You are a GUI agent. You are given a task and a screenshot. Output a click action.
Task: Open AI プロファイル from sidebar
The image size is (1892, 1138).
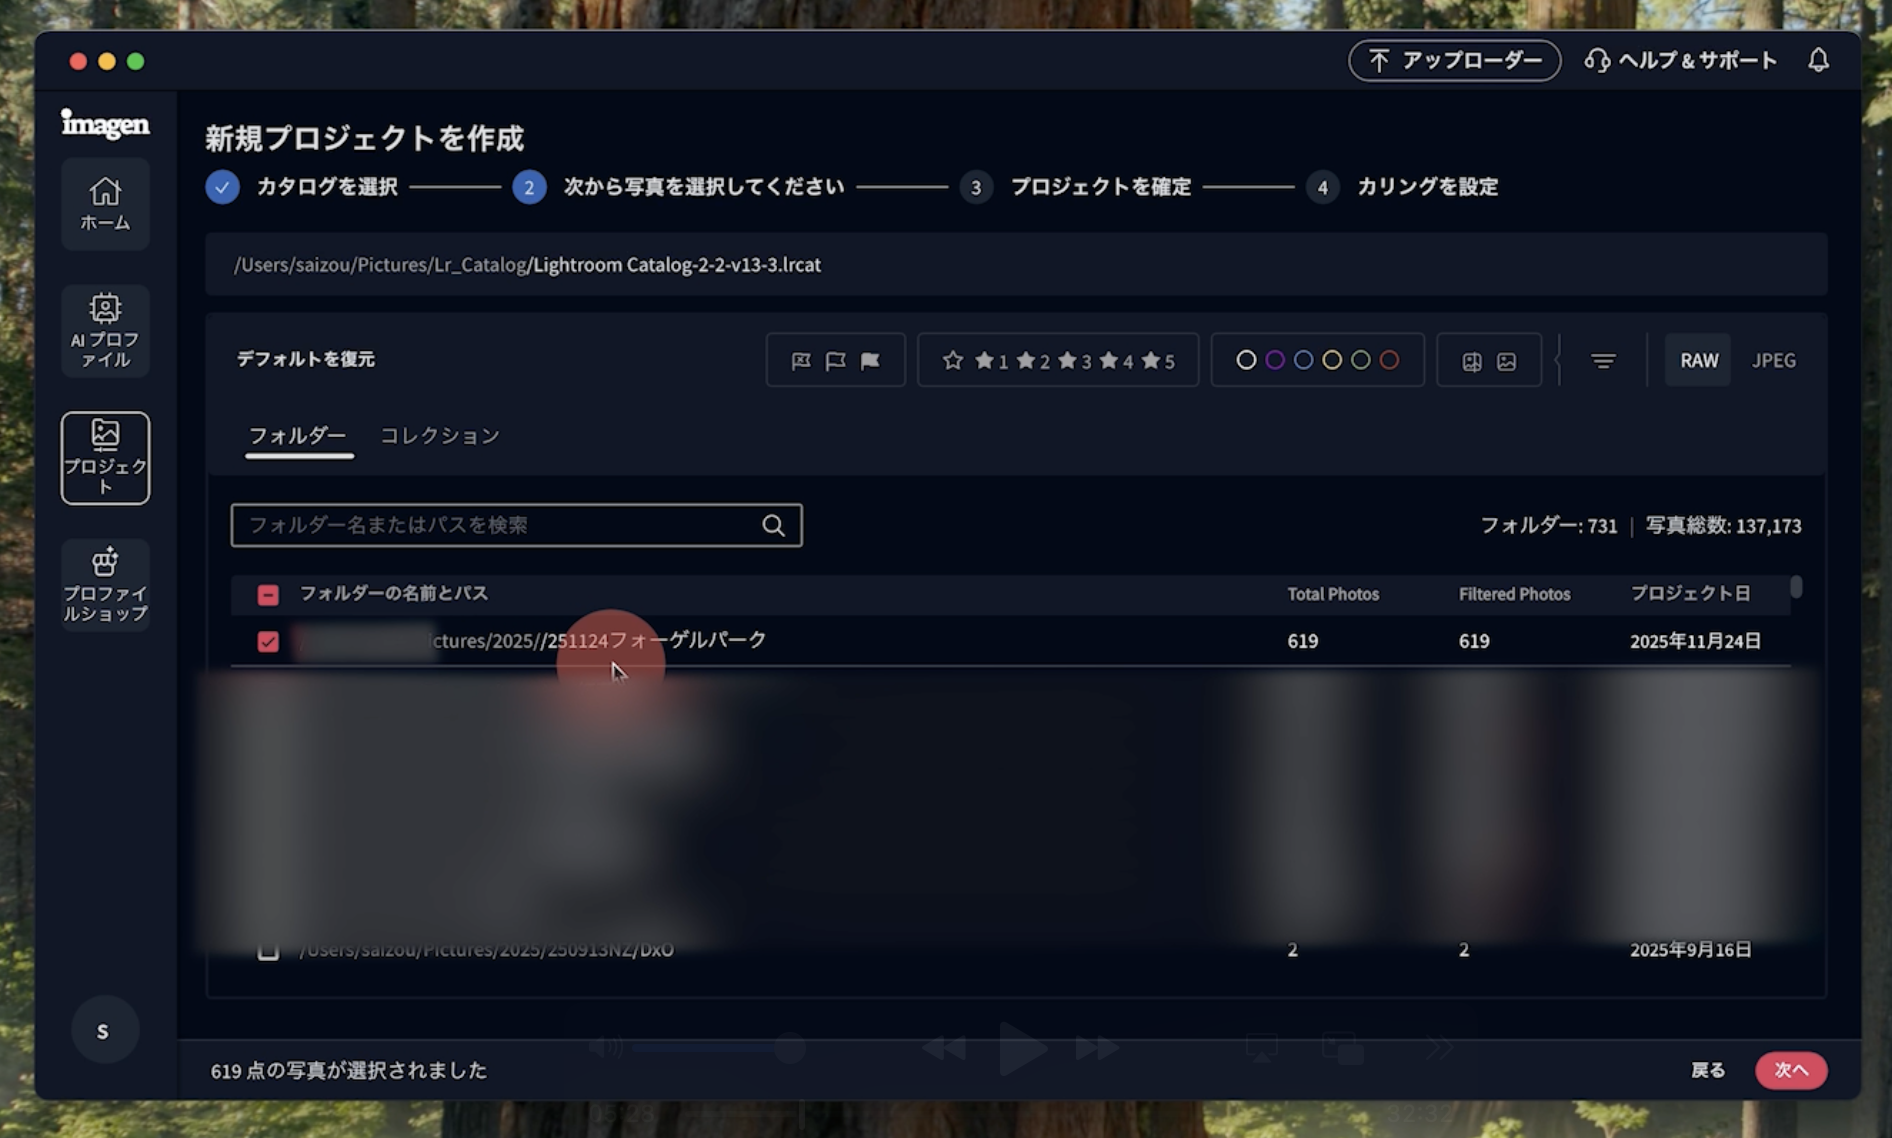tap(105, 330)
